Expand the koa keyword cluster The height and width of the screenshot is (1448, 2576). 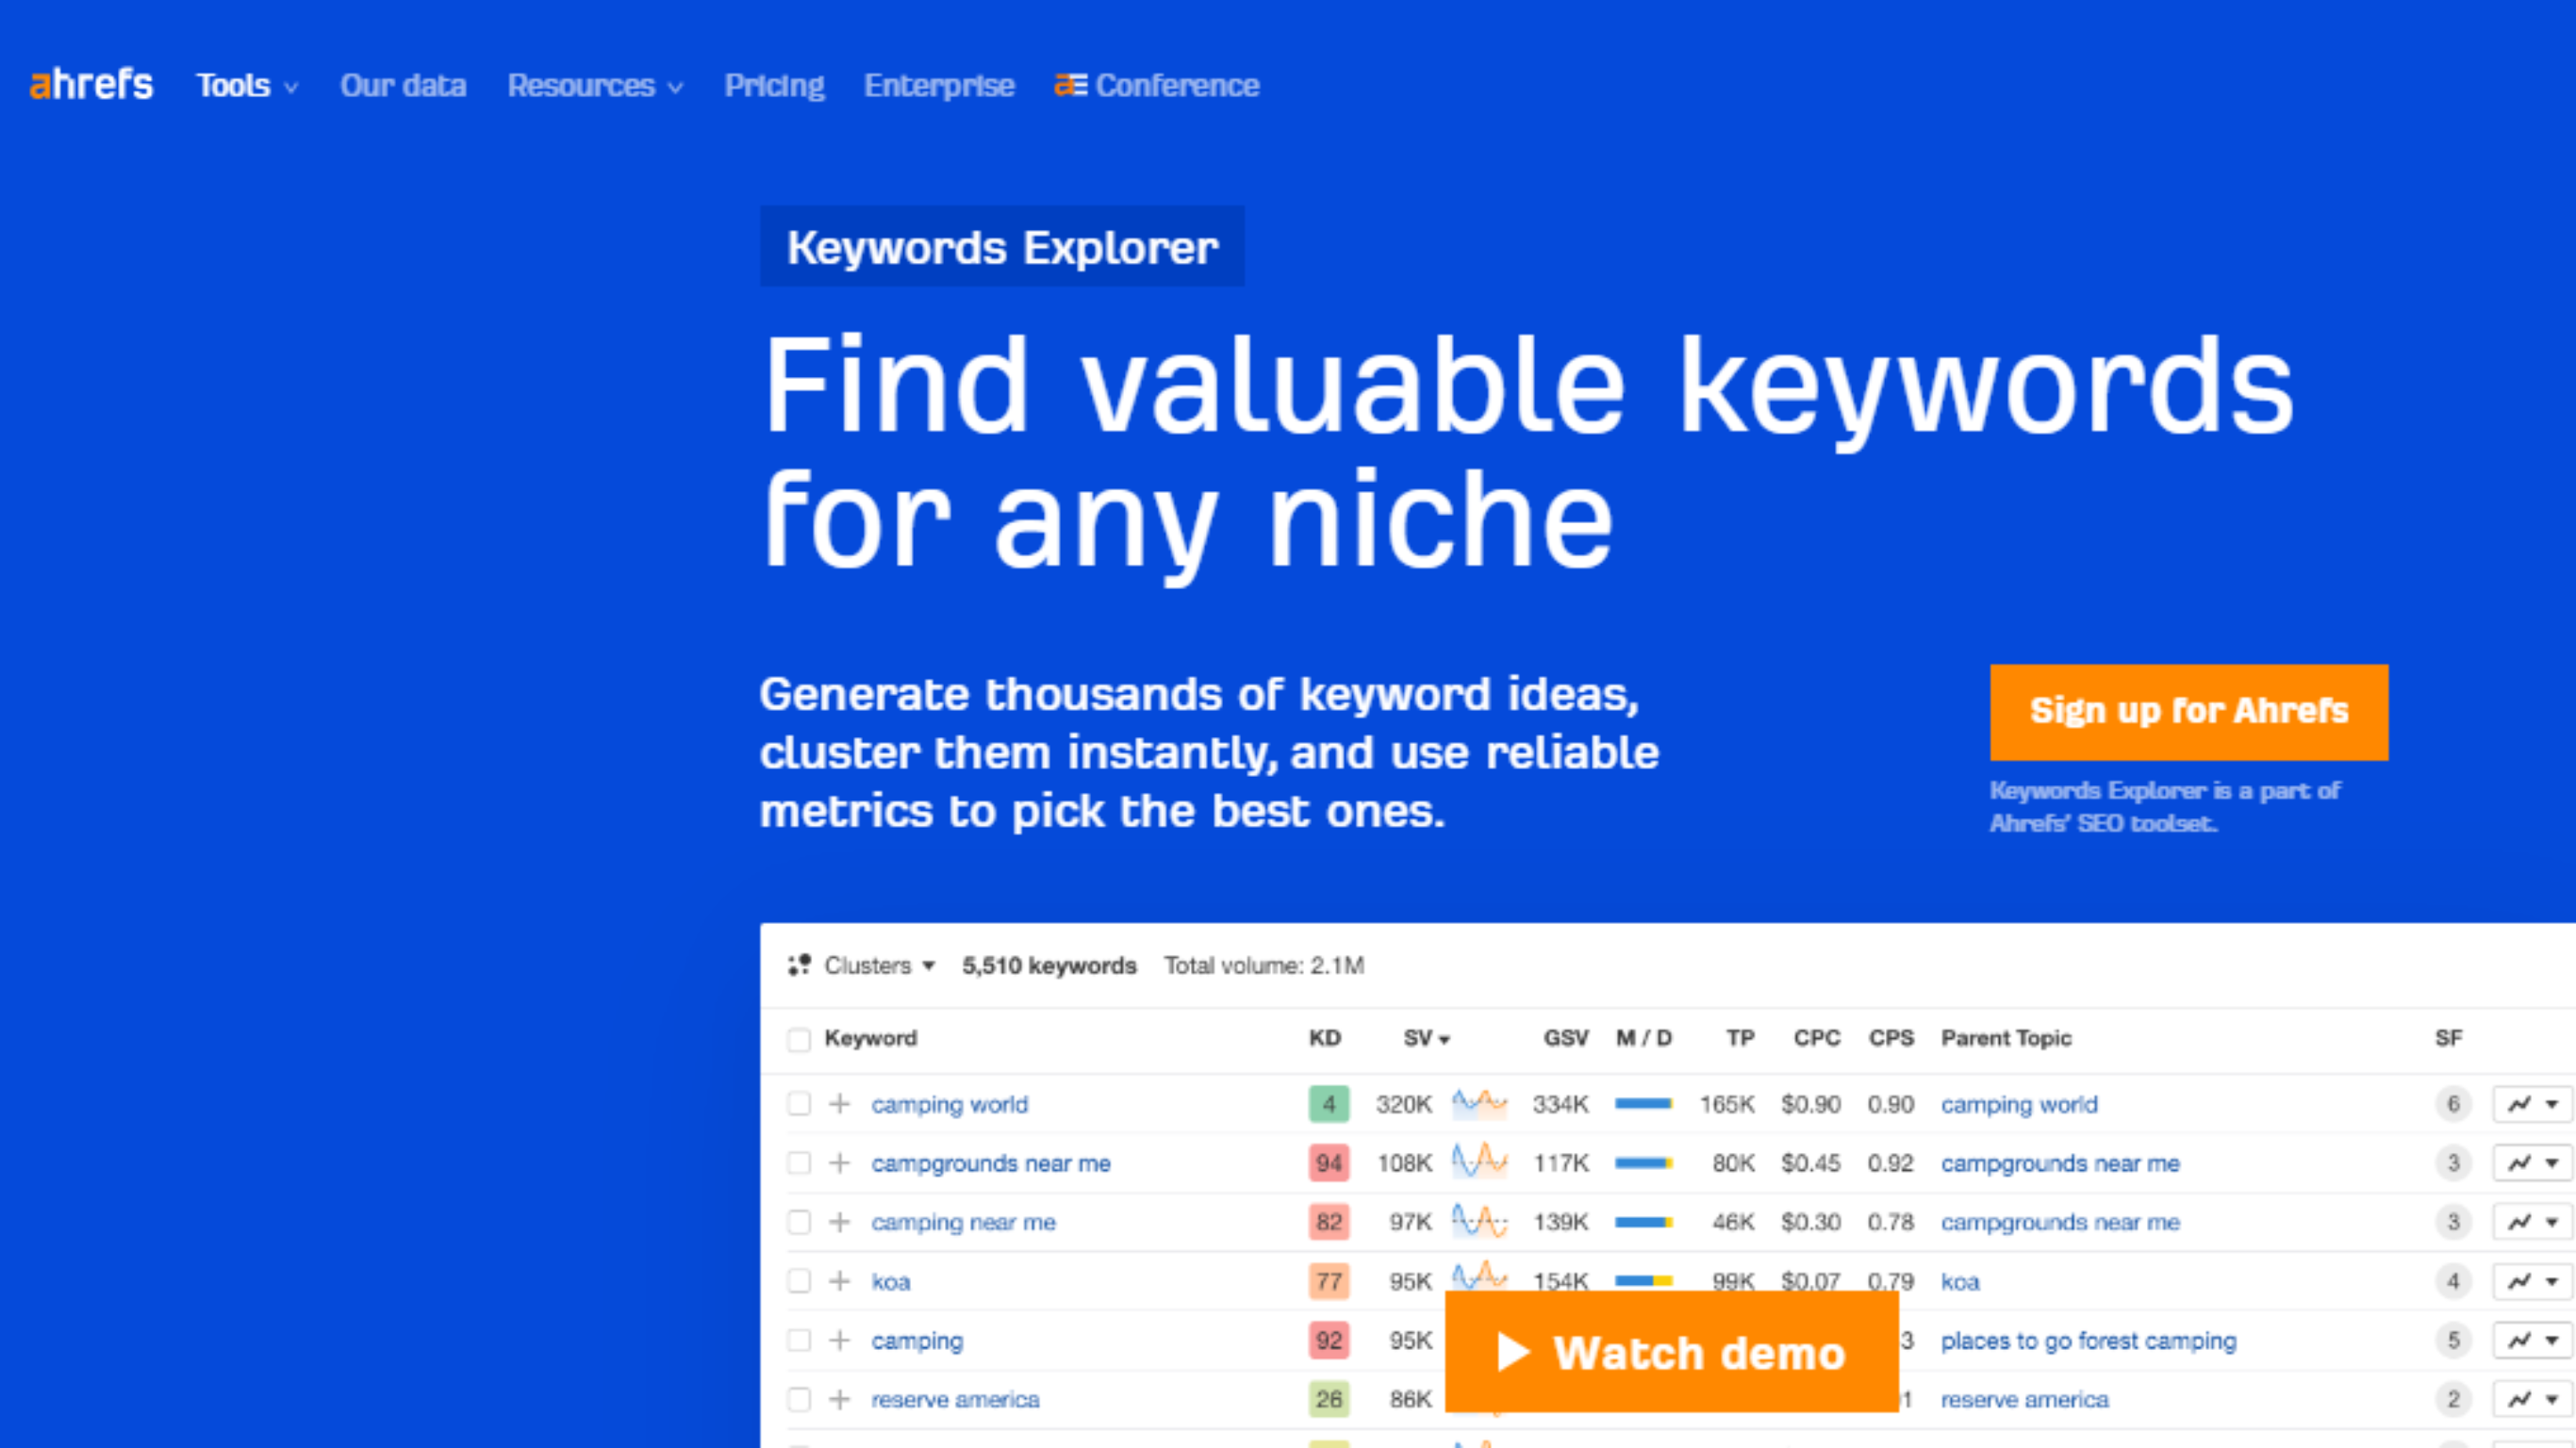click(x=838, y=1278)
